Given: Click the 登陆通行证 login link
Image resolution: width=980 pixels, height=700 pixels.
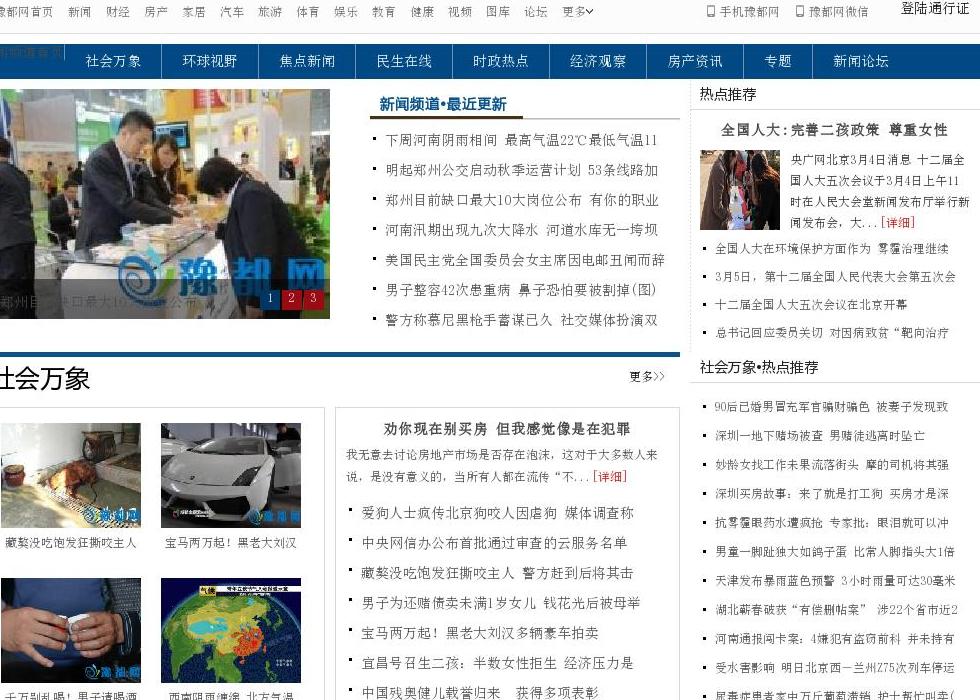Looking at the screenshot, I should pyautogui.click(x=935, y=9).
